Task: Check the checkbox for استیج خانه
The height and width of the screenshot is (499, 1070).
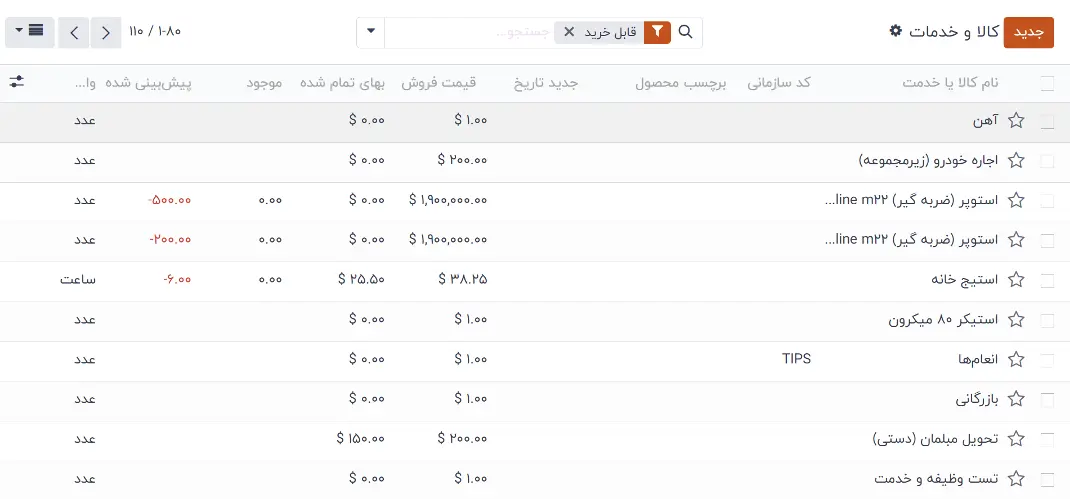Action: tap(1047, 281)
